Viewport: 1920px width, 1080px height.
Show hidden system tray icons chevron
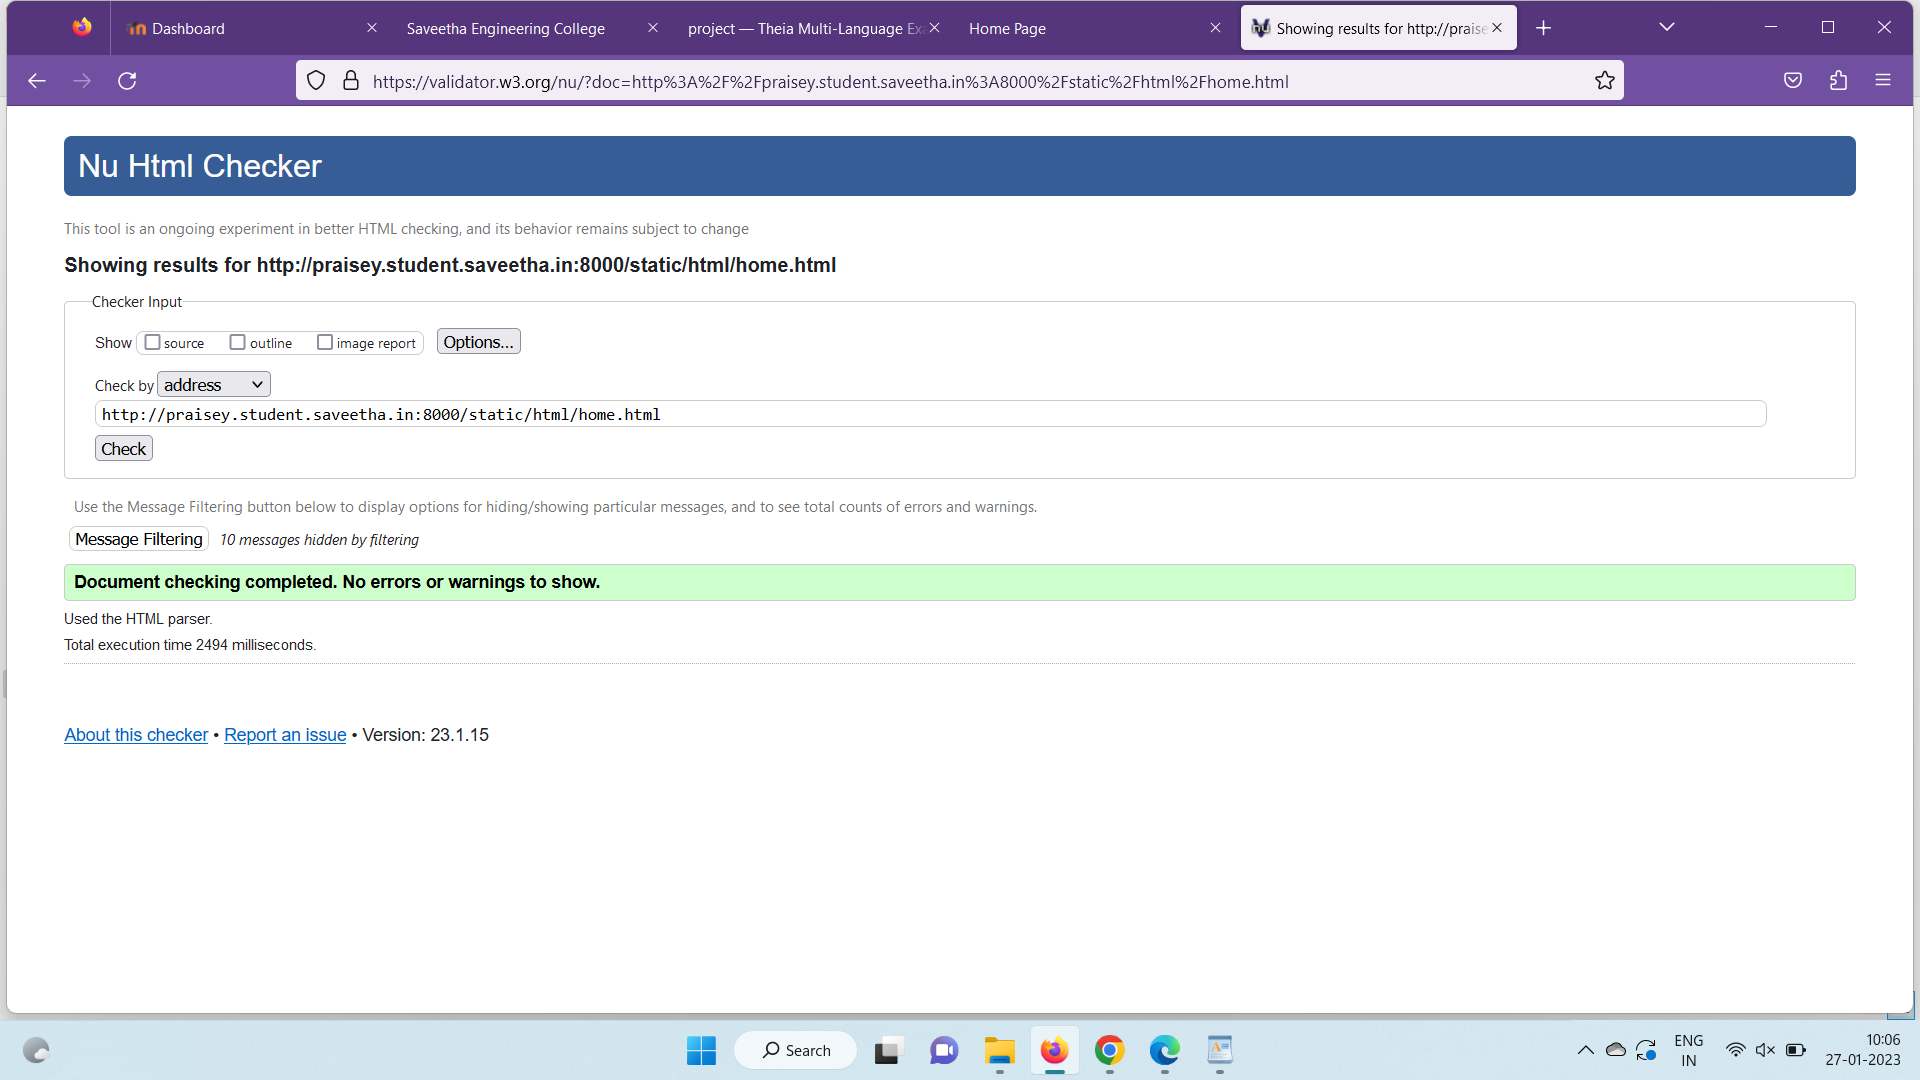click(x=1585, y=1050)
